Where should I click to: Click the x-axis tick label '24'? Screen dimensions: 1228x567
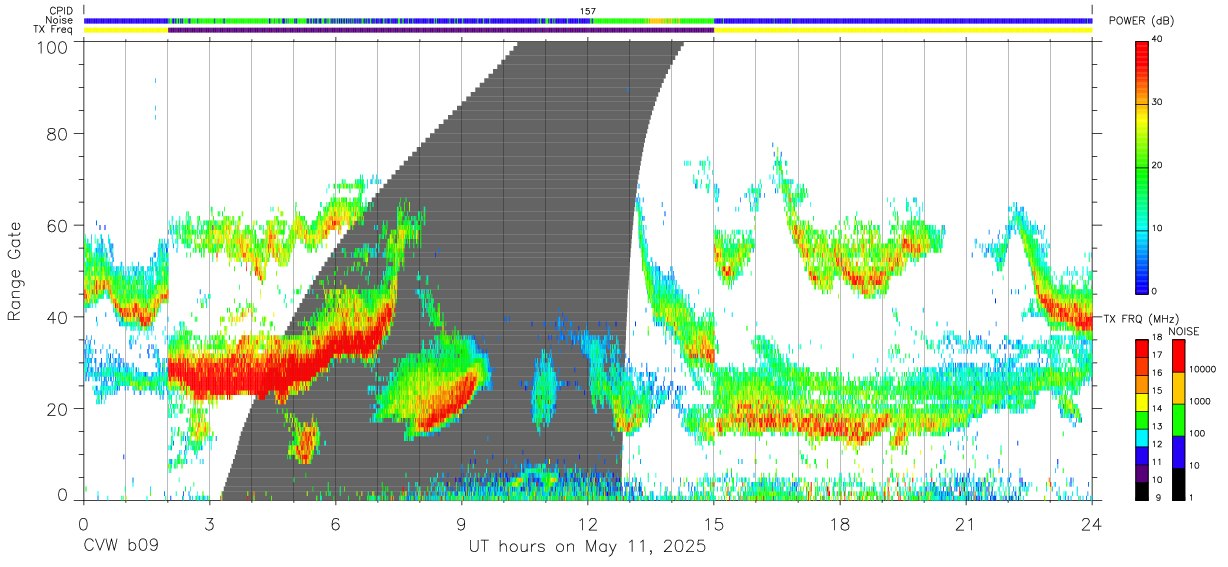pyautogui.click(x=1092, y=524)
